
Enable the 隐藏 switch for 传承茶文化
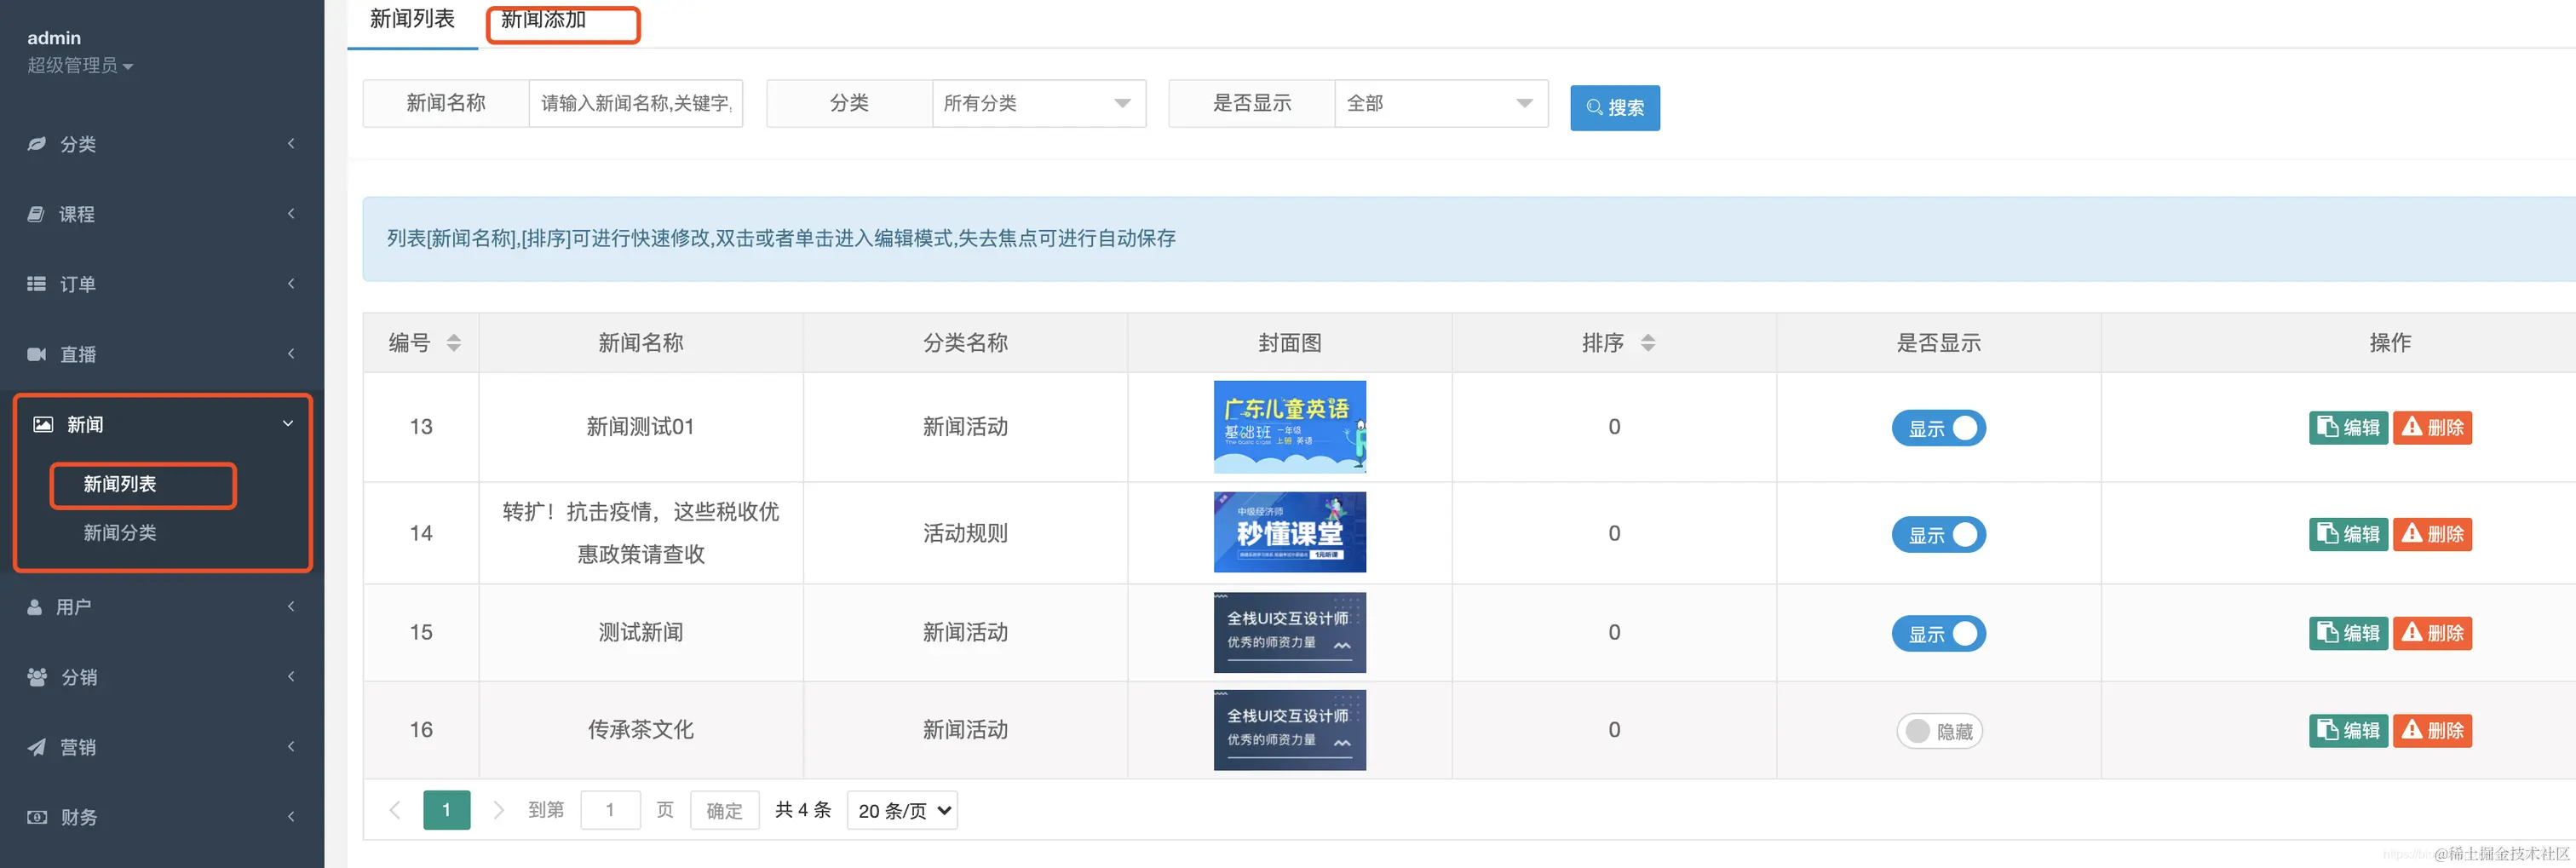(x=1939, y=731)
